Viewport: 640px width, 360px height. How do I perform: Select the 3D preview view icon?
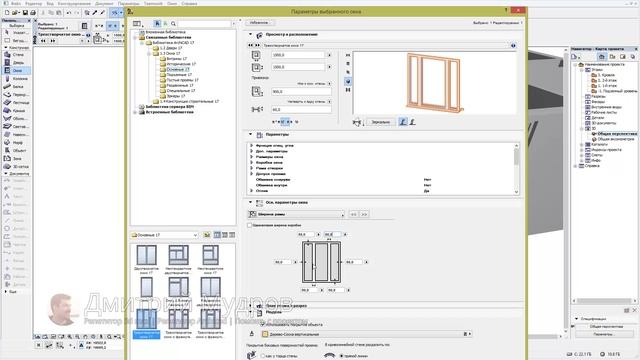click(x=348, y=81)
